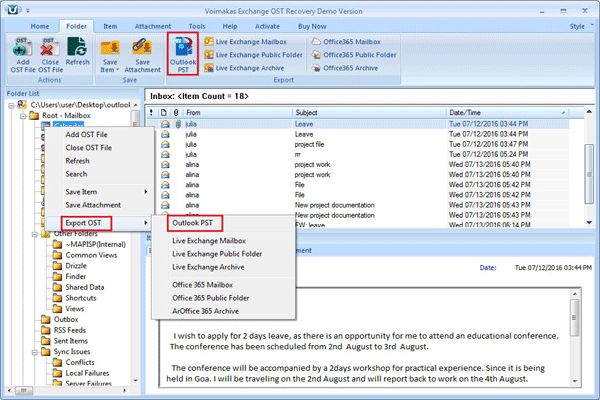Click Live Exchange Public Folder in ribbon
600x400 pixels.
click(x=253, y=55)
